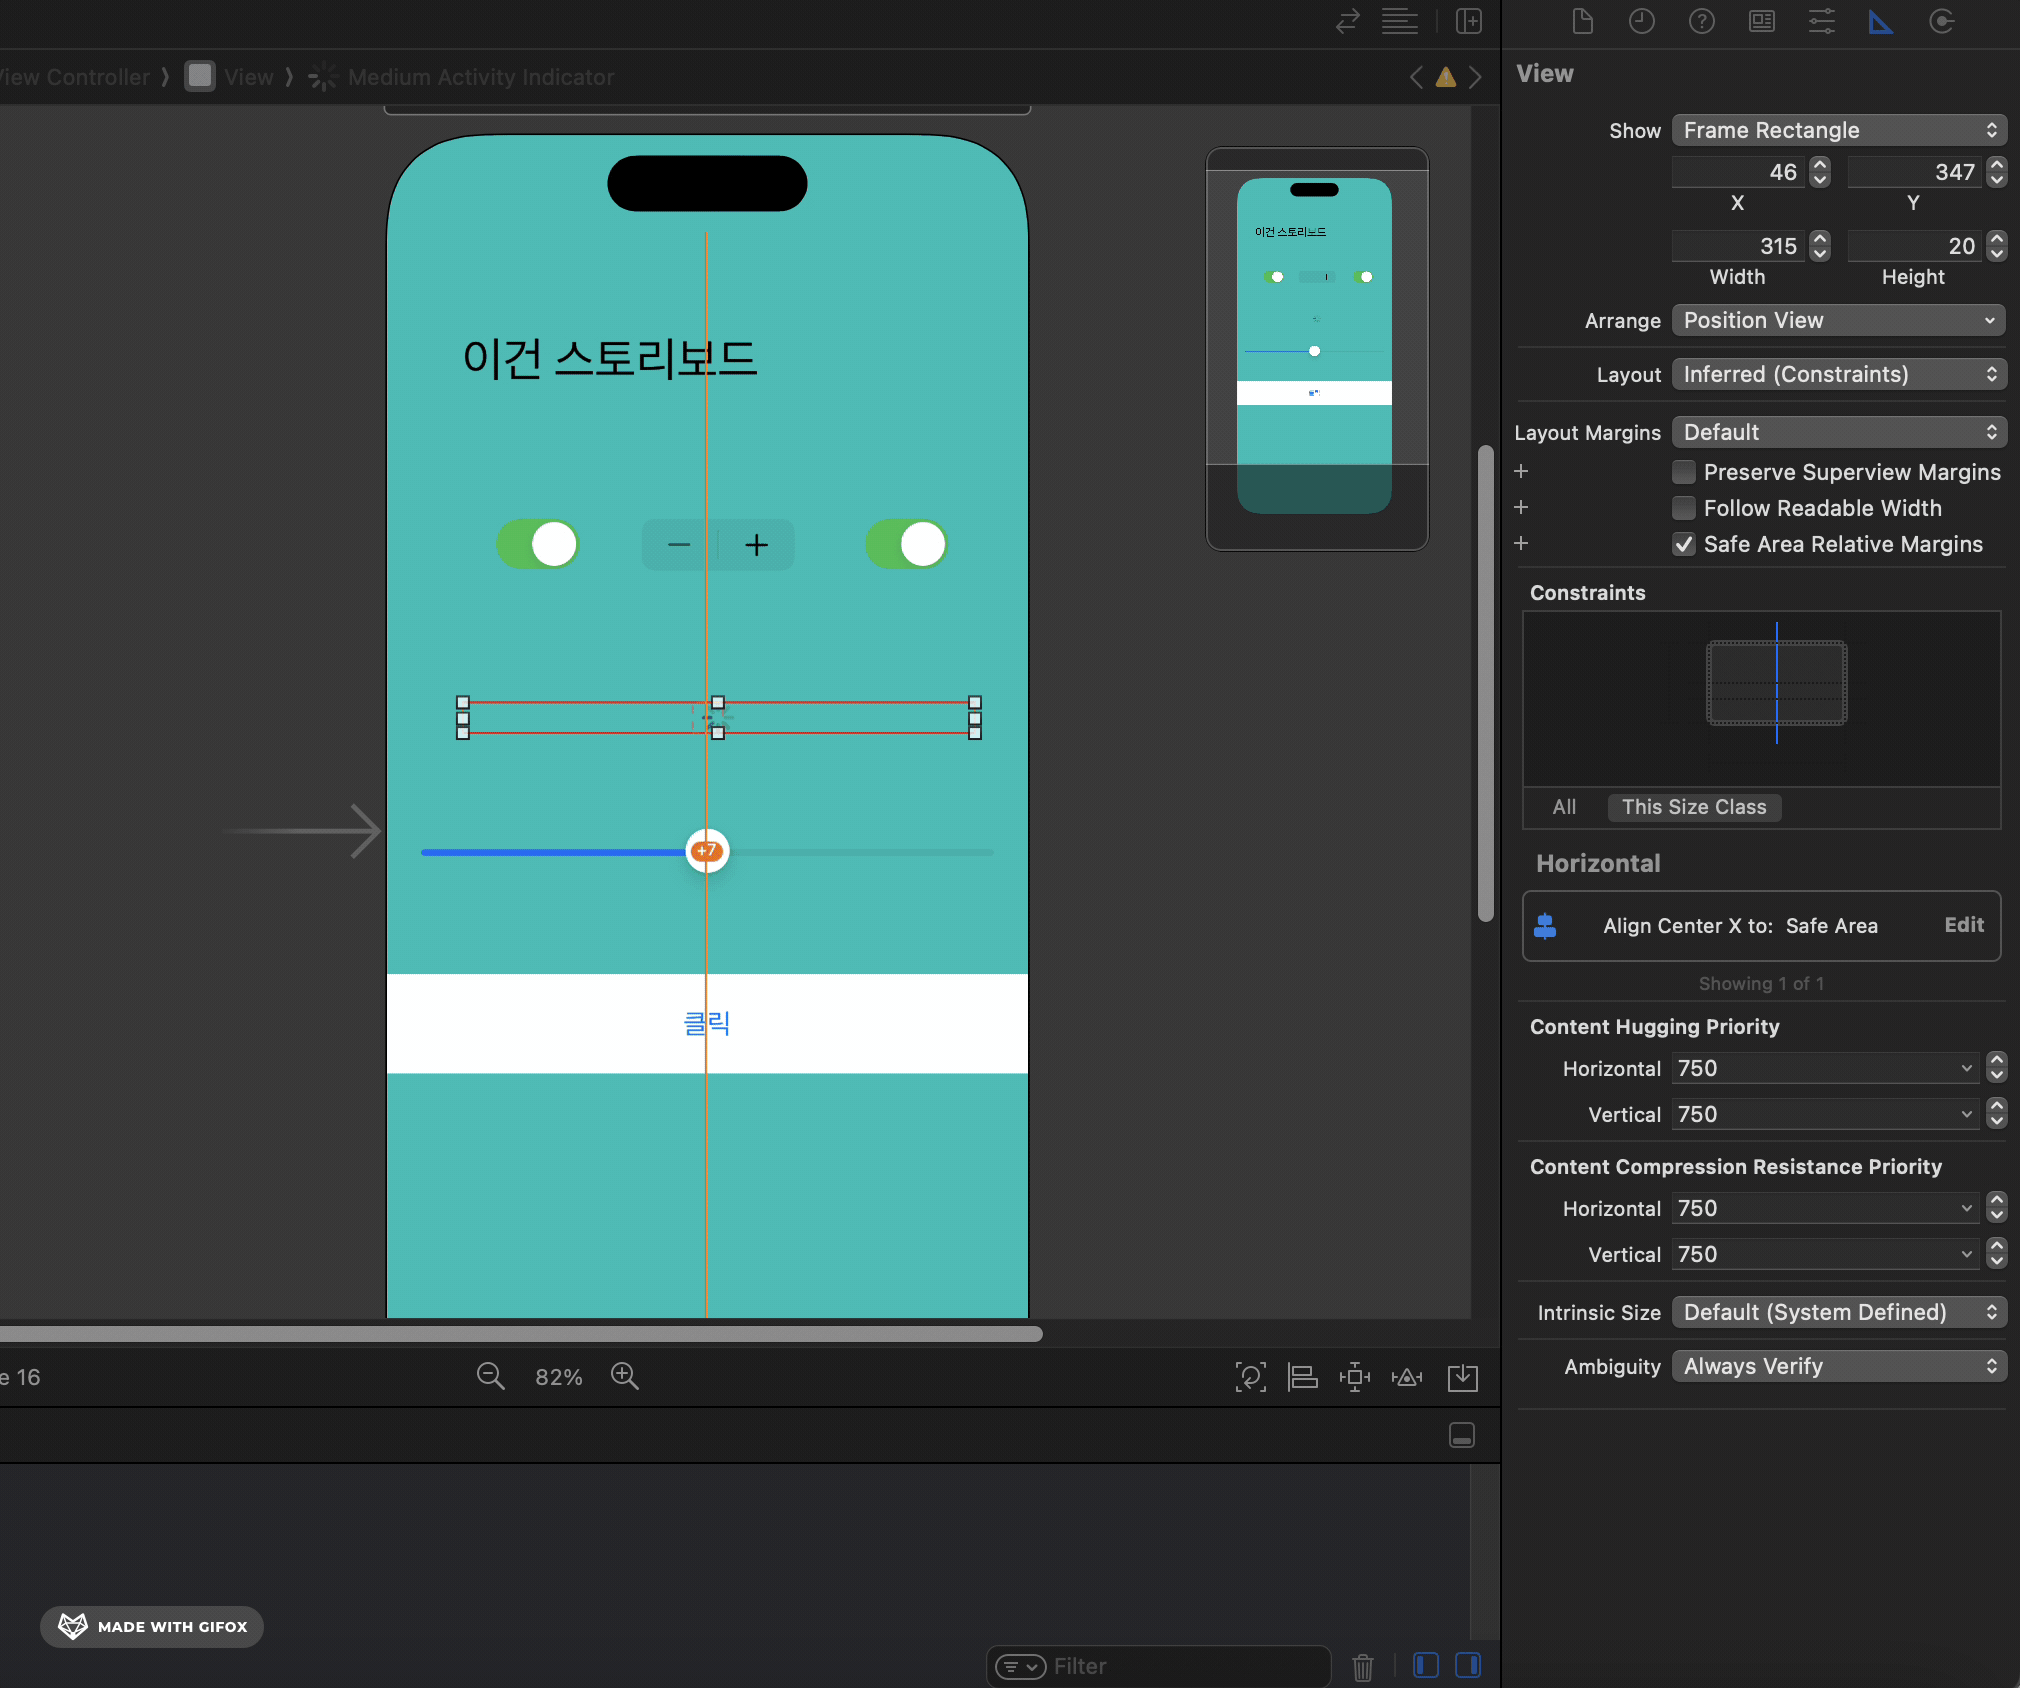The height and width of the screenshot is (1688, 2020).
Task: Click the 클릭 button on canvas
Action: click(x=706, y=1023)
